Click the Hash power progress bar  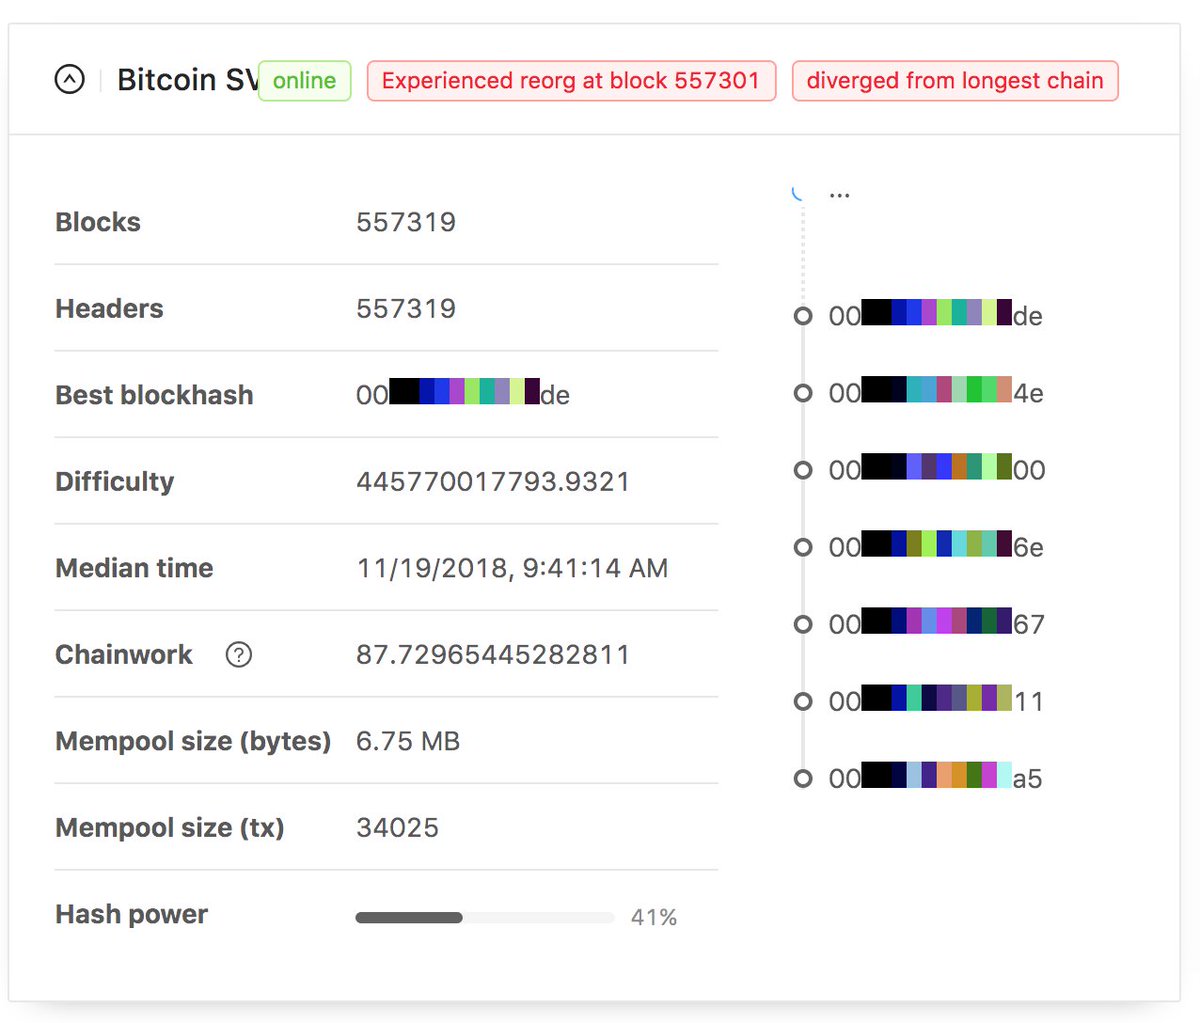coord(485,917)
